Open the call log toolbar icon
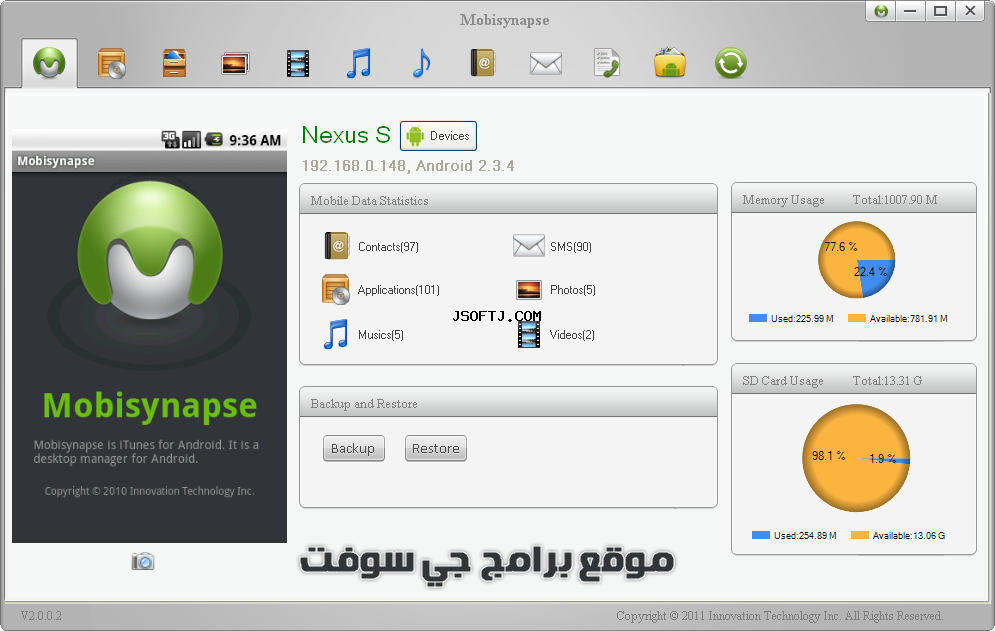Viewport: 995px width, 631px height. click(607, 63)
